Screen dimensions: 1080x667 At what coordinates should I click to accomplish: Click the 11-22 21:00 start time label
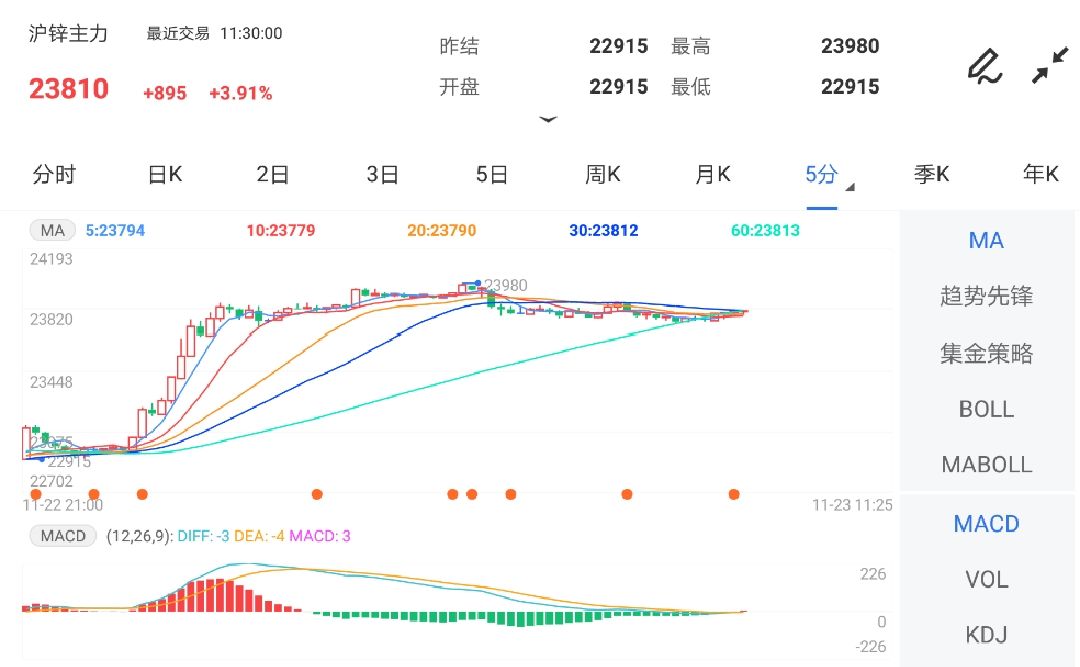click(x=63, y=505)
